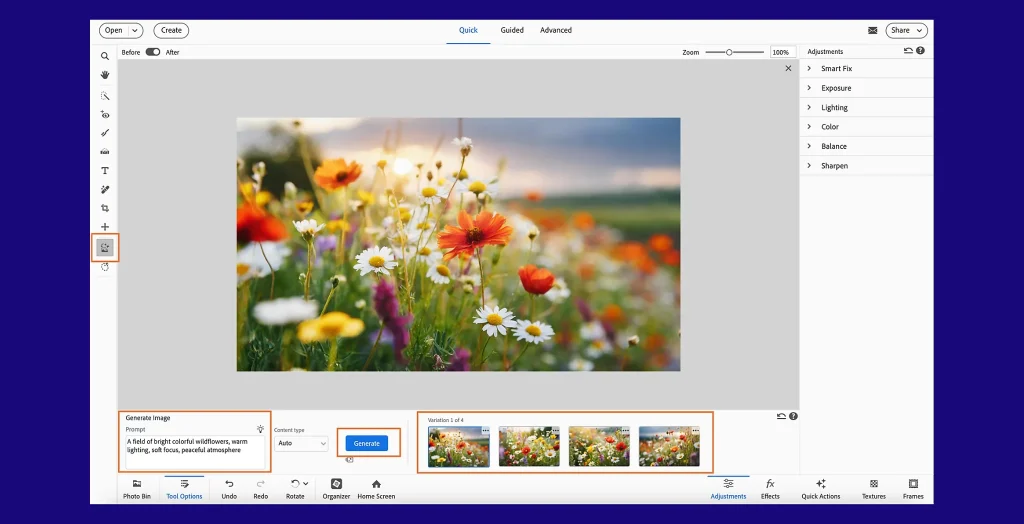Expand the Smart Fix adjustment
The image size is (1024, 524).
pos(866,69)
